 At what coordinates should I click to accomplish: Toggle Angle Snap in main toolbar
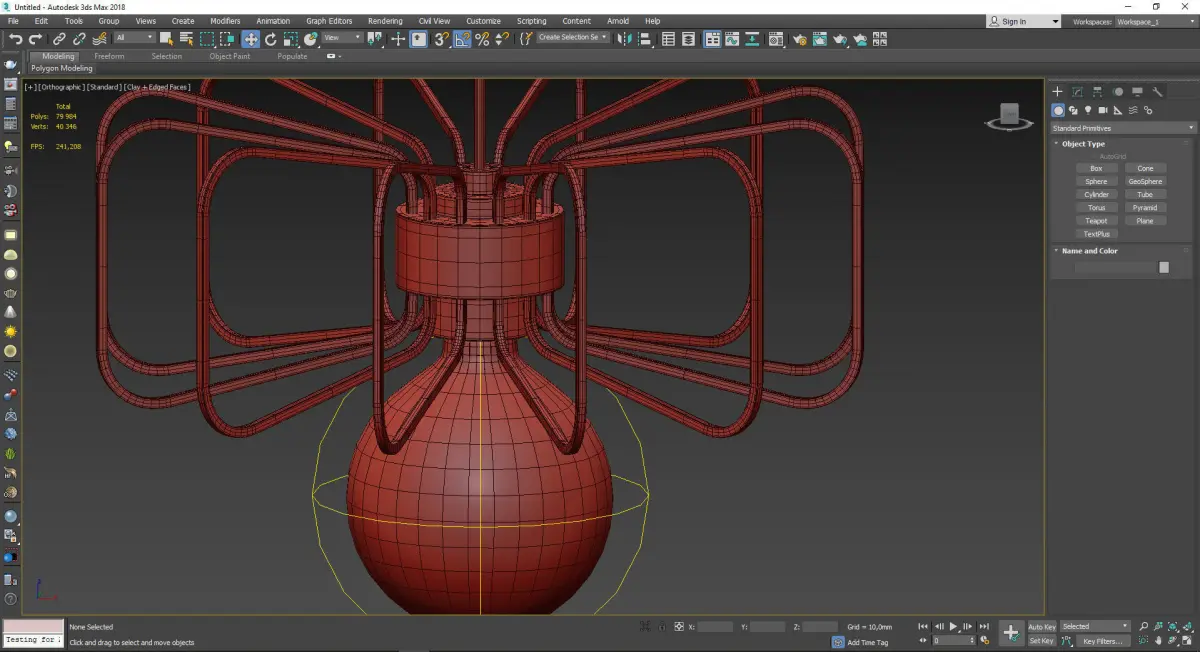[462, 39]
